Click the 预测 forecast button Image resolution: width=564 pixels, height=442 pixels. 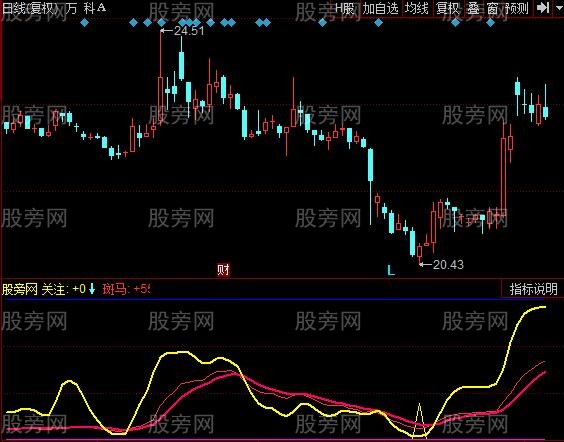[517, 8]
